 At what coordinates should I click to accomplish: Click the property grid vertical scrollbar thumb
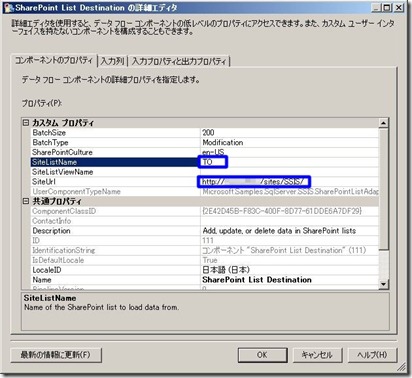[384, 189]
